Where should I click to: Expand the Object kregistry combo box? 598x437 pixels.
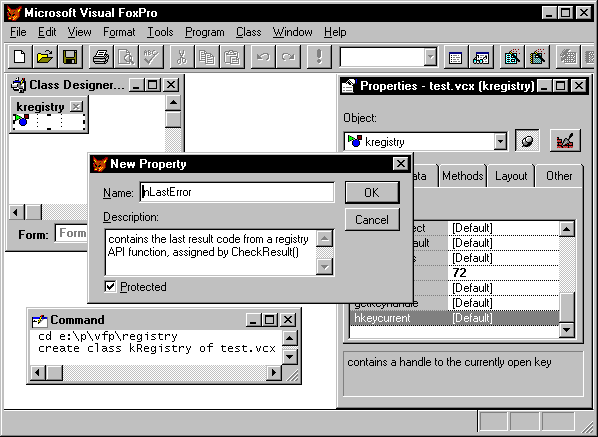[x=500, y=141]
